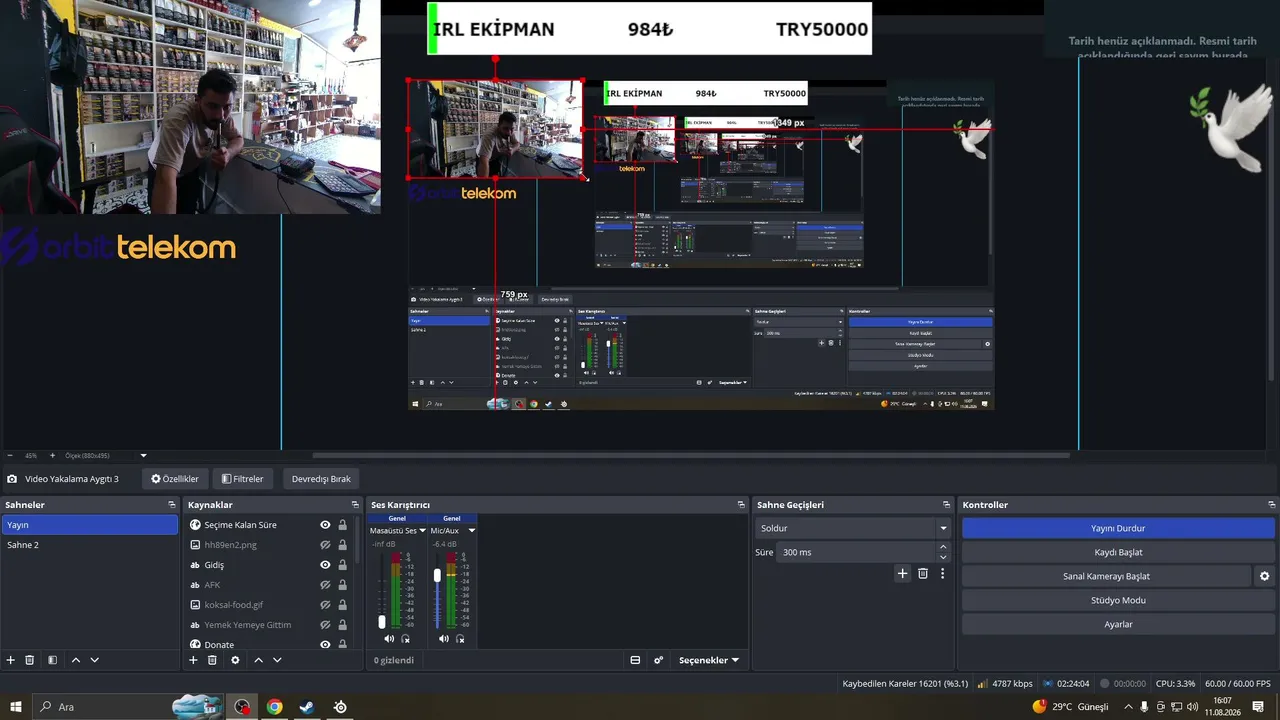Open Filtreler for the selected source
1280x720 pixels.
click(x=243, y=479)
